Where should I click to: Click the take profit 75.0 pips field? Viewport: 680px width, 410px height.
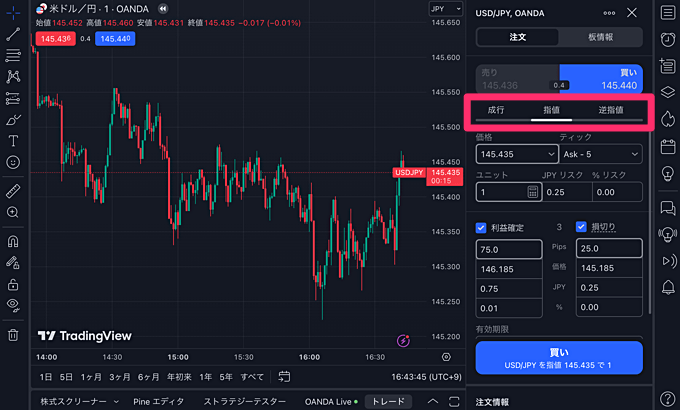pyautogui.click(x=509, y=249)
